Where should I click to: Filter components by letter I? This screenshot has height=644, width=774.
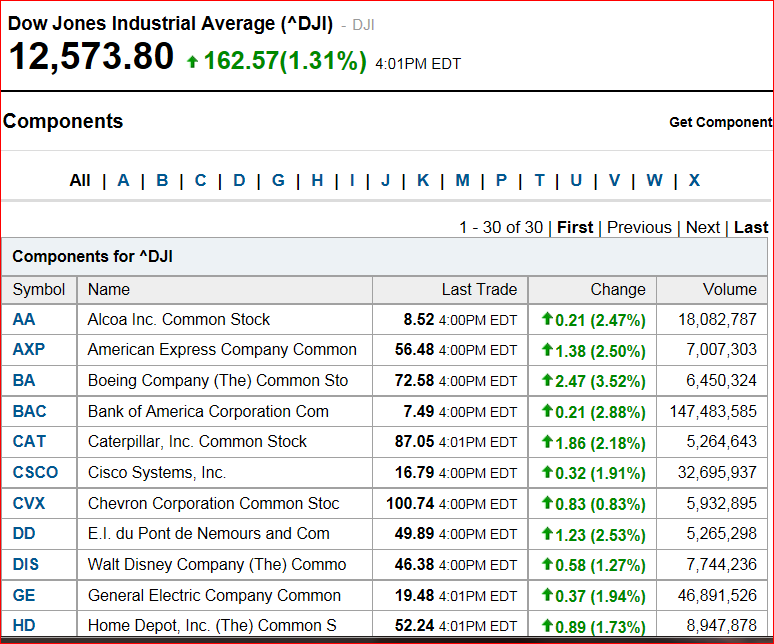(352, 180)
